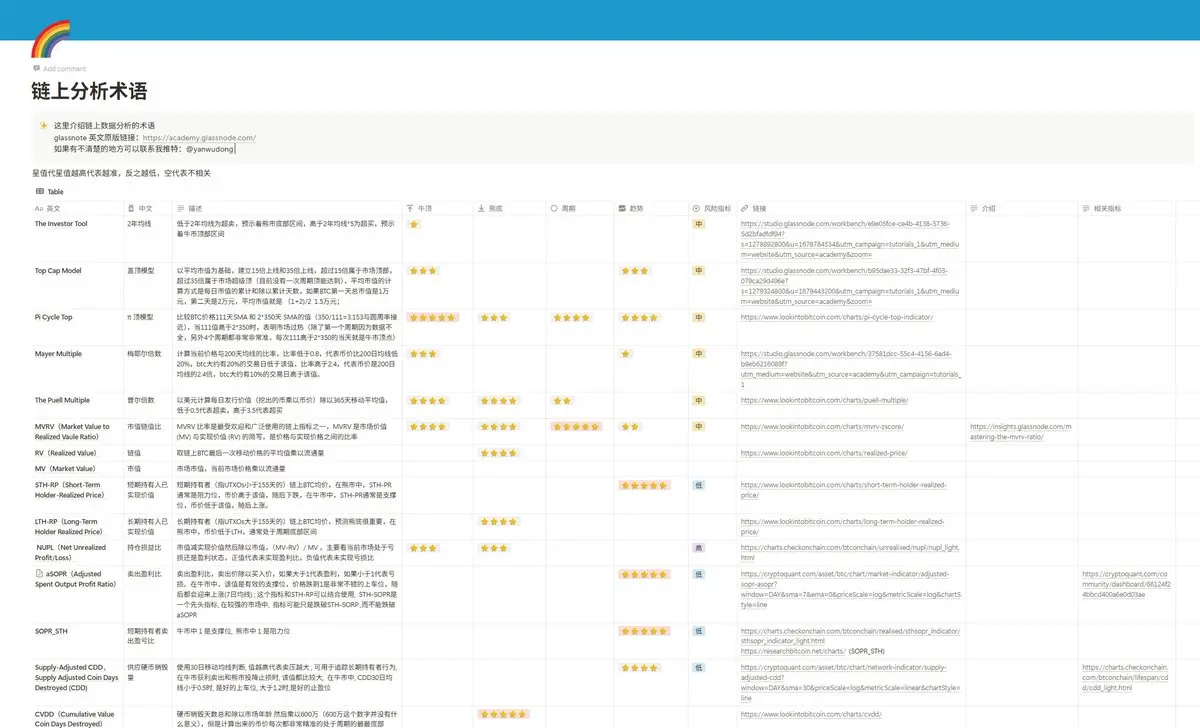1200x728 pixels.
Task: Click the up-arrow icon beside 牛顶 header
Action: [411, 208]
